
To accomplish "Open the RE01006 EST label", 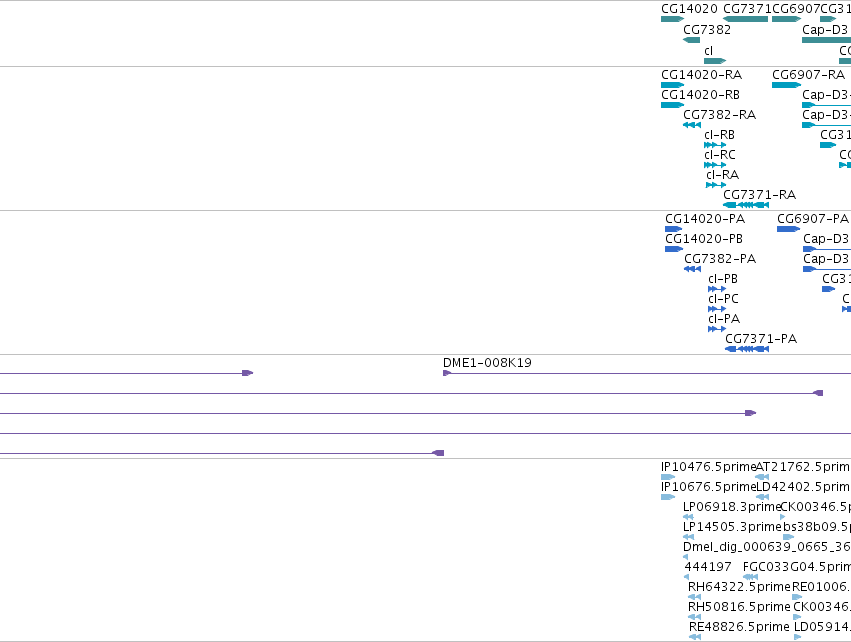I will point(821,587).
